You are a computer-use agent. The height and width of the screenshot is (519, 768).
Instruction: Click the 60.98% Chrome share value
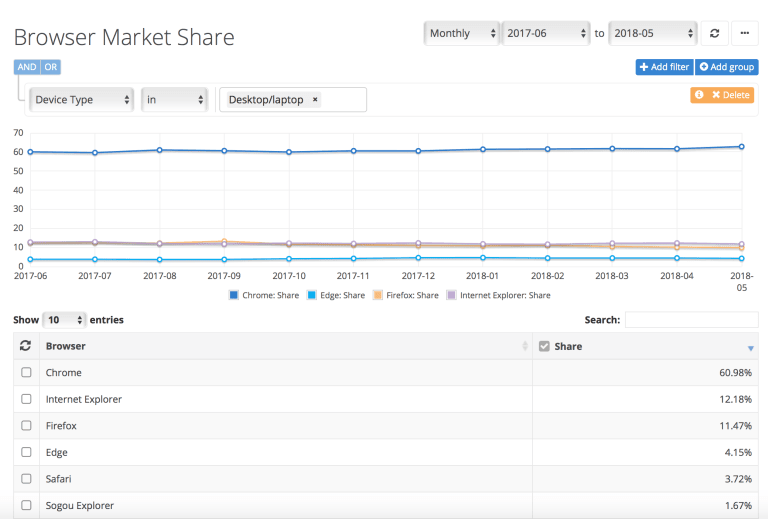click(x=735, y=373)
